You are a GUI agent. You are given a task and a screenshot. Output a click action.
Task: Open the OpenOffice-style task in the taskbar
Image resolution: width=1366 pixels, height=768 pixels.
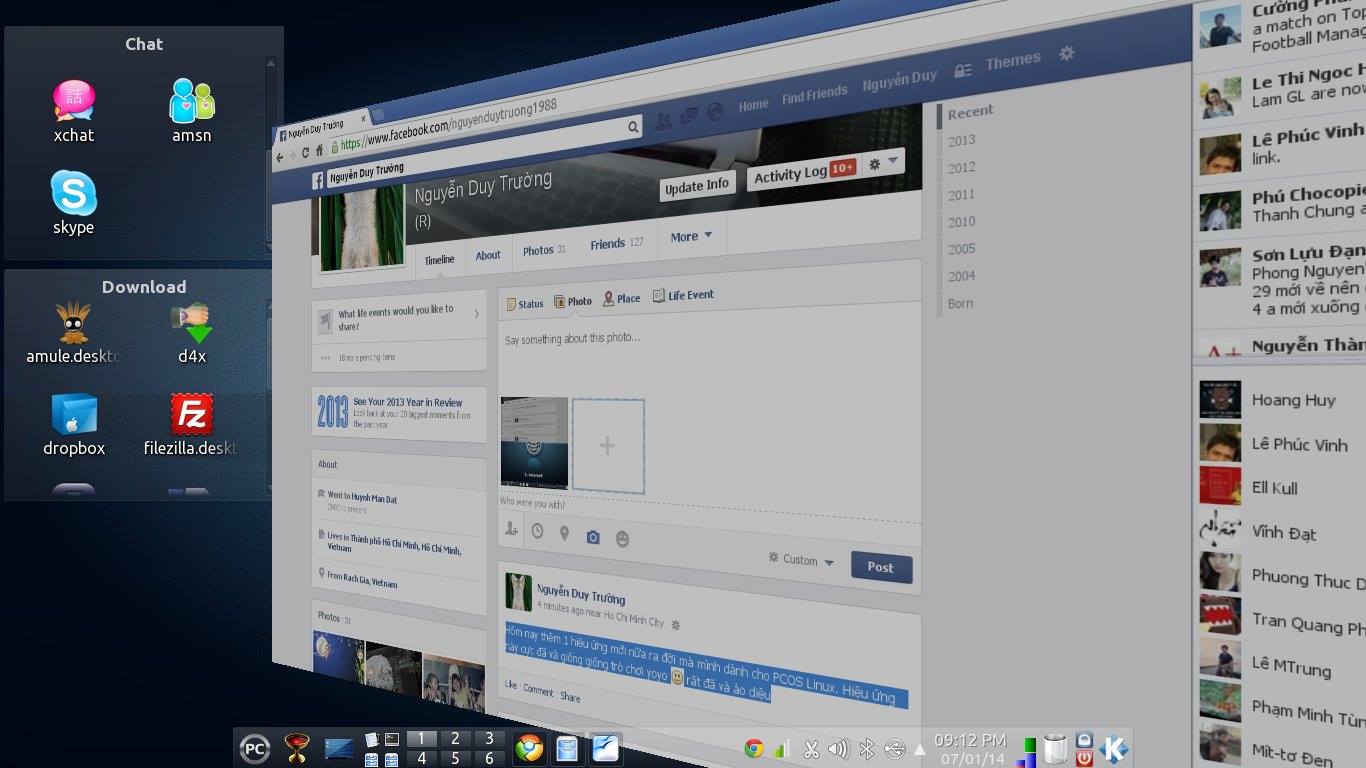tap(605, 748)
